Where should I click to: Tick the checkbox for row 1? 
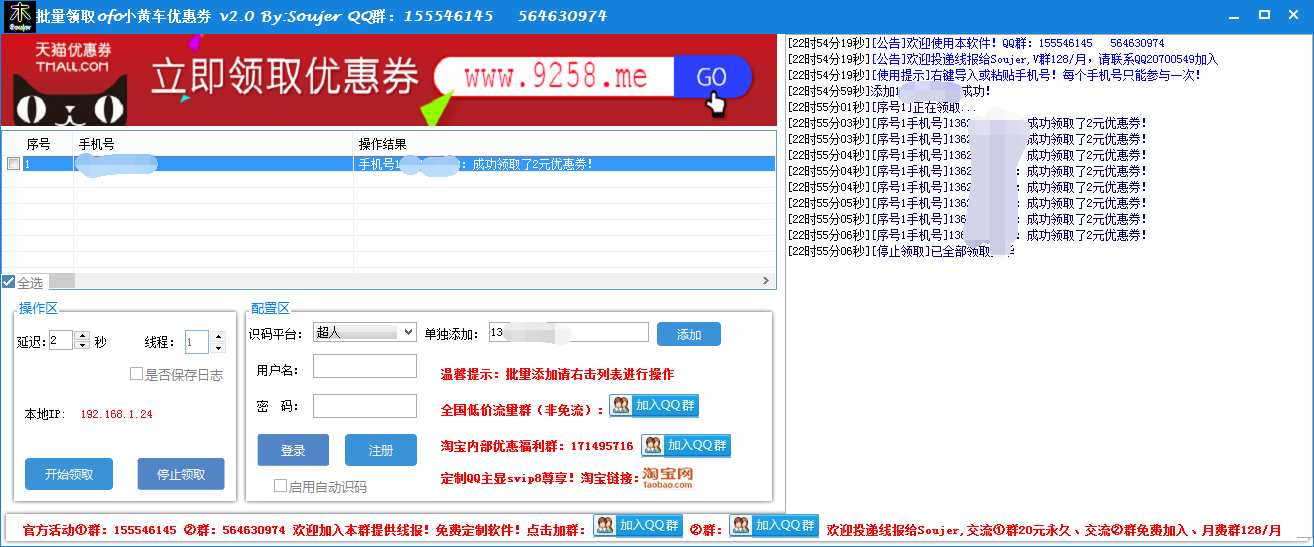pyautogui.click(x=13, y=164)
